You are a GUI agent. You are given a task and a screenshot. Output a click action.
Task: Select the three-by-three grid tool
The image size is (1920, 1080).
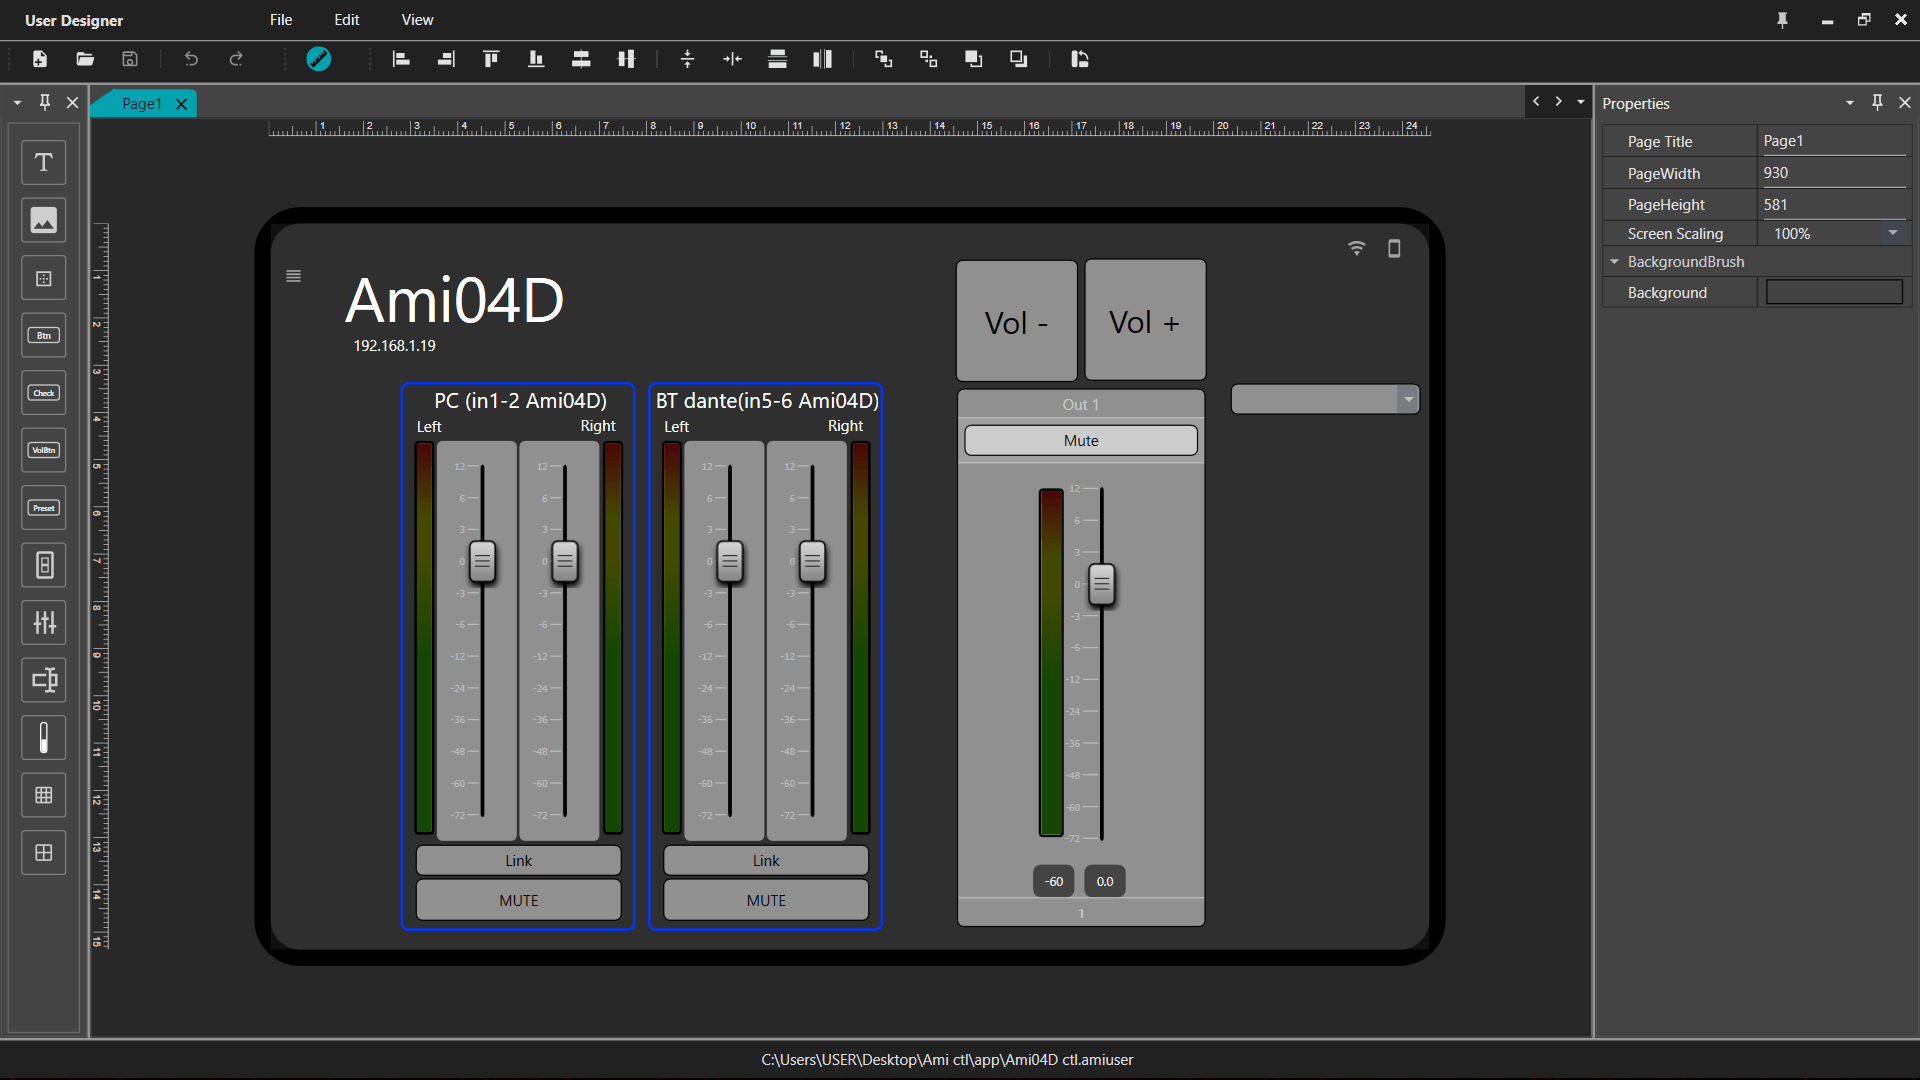coord(44,795)
